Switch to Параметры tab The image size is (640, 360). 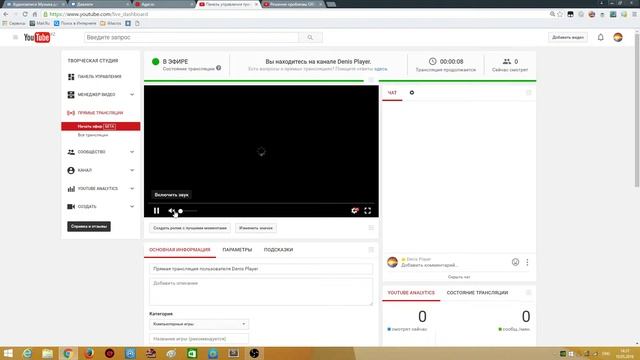click(x=237, y=249)
